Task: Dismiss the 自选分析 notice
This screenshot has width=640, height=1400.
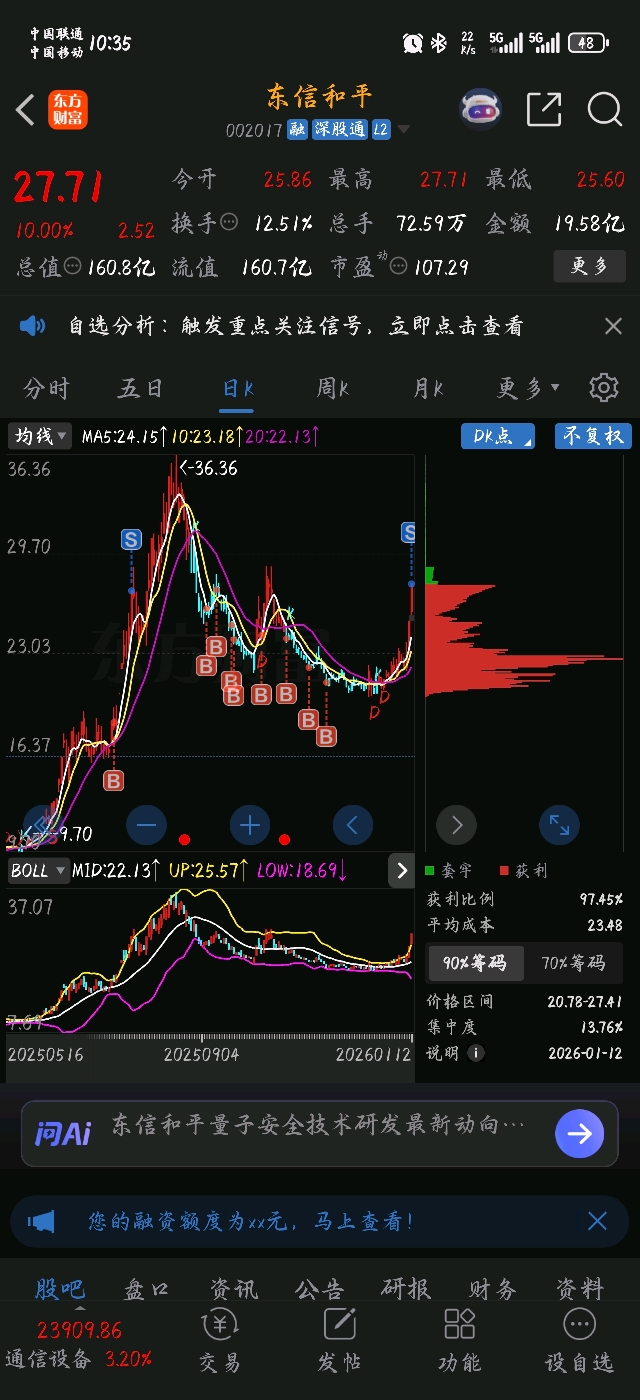Action: [613, 326]
